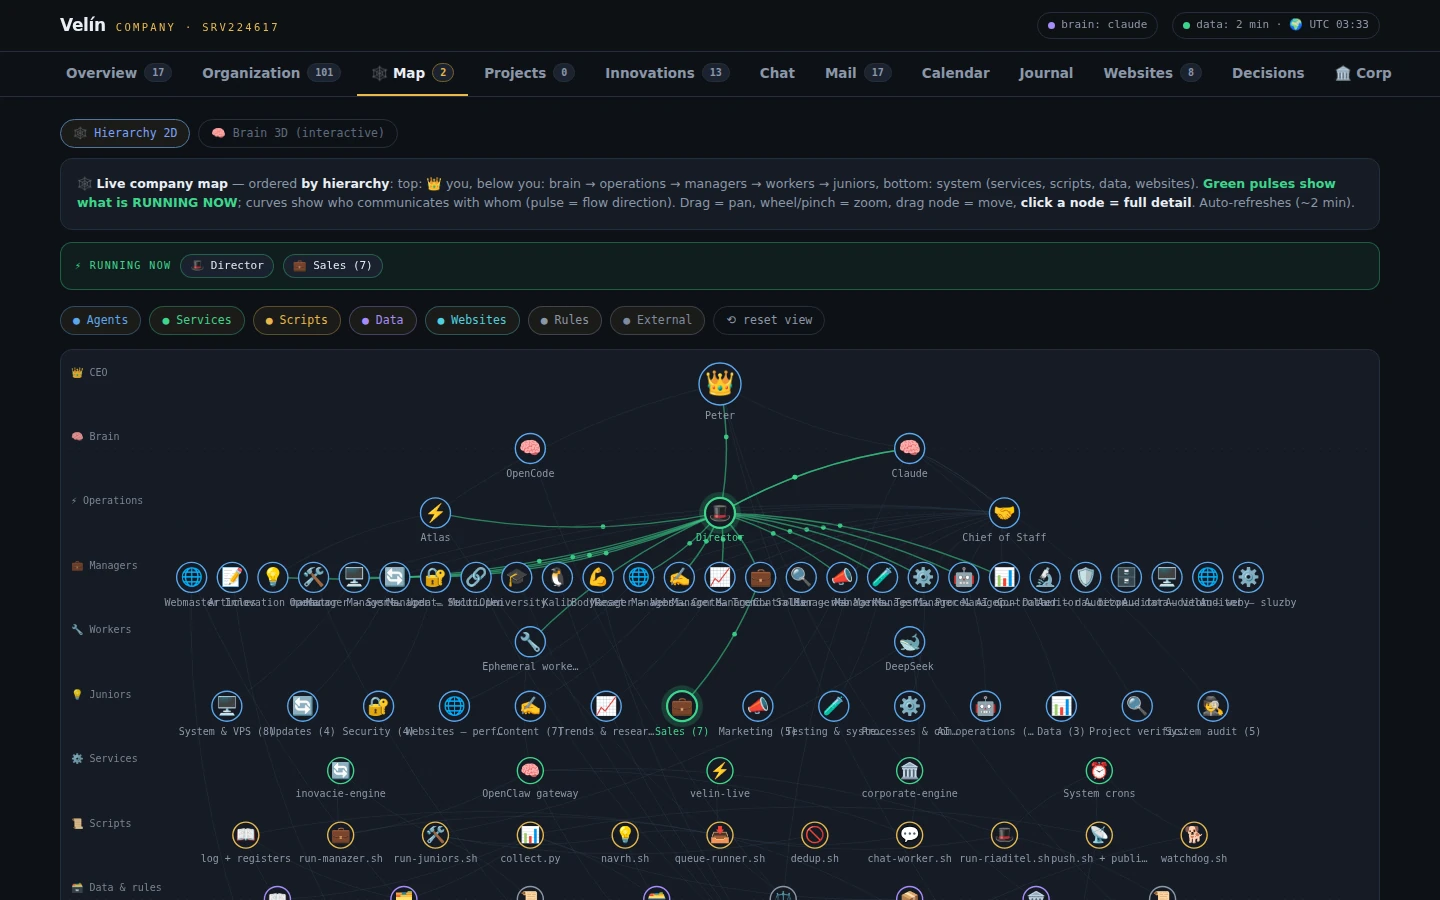The width and height of the screenshot is (1440, 900).
Task: Switch to Hierarchy 2D view
Action: [x=125, y=133]
